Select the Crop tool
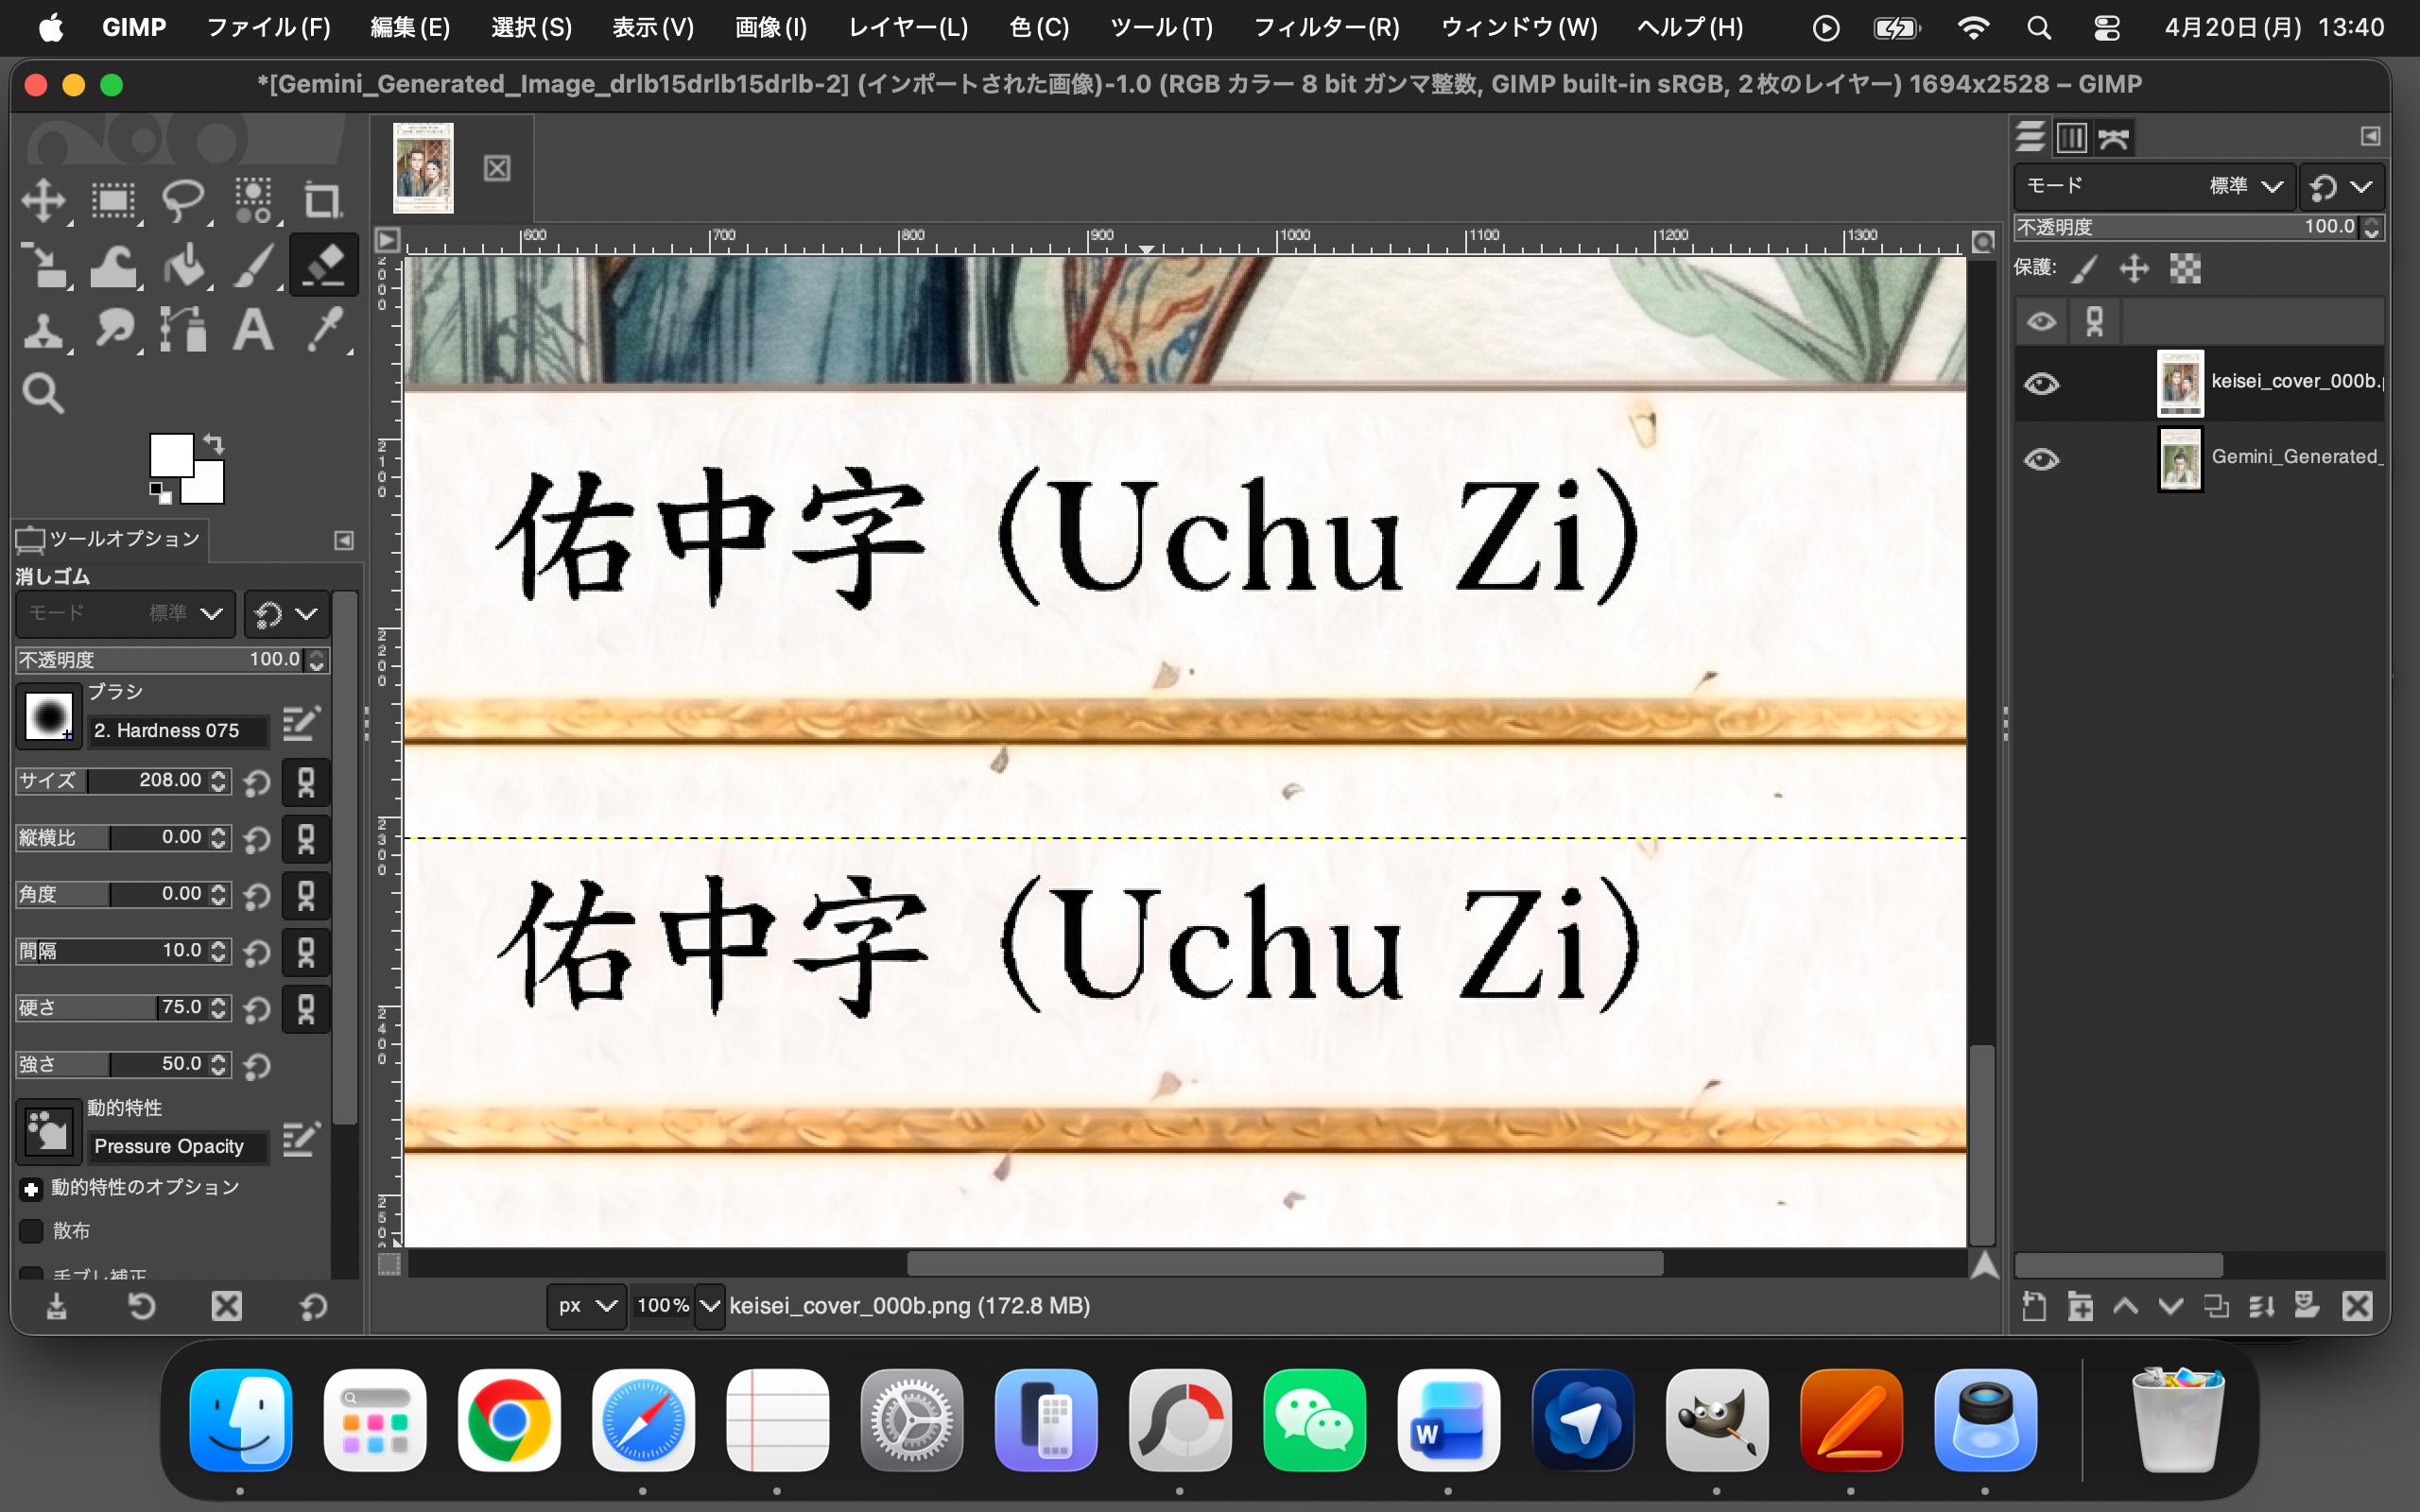Screen dimensions: 2420x1512 coord(322,200)
